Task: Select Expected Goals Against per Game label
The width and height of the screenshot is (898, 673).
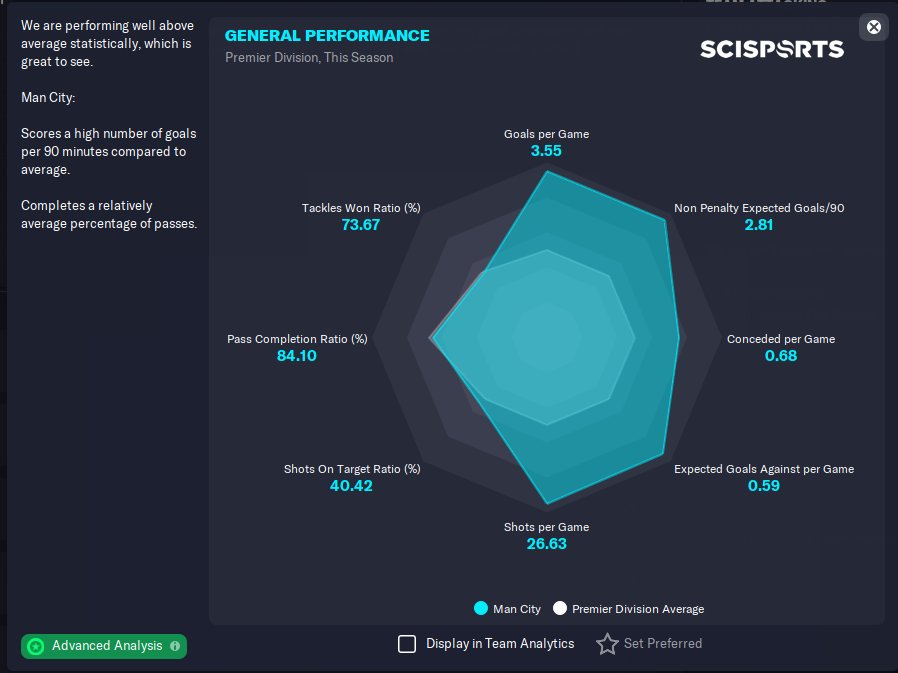Action: (x=764, y=469)
